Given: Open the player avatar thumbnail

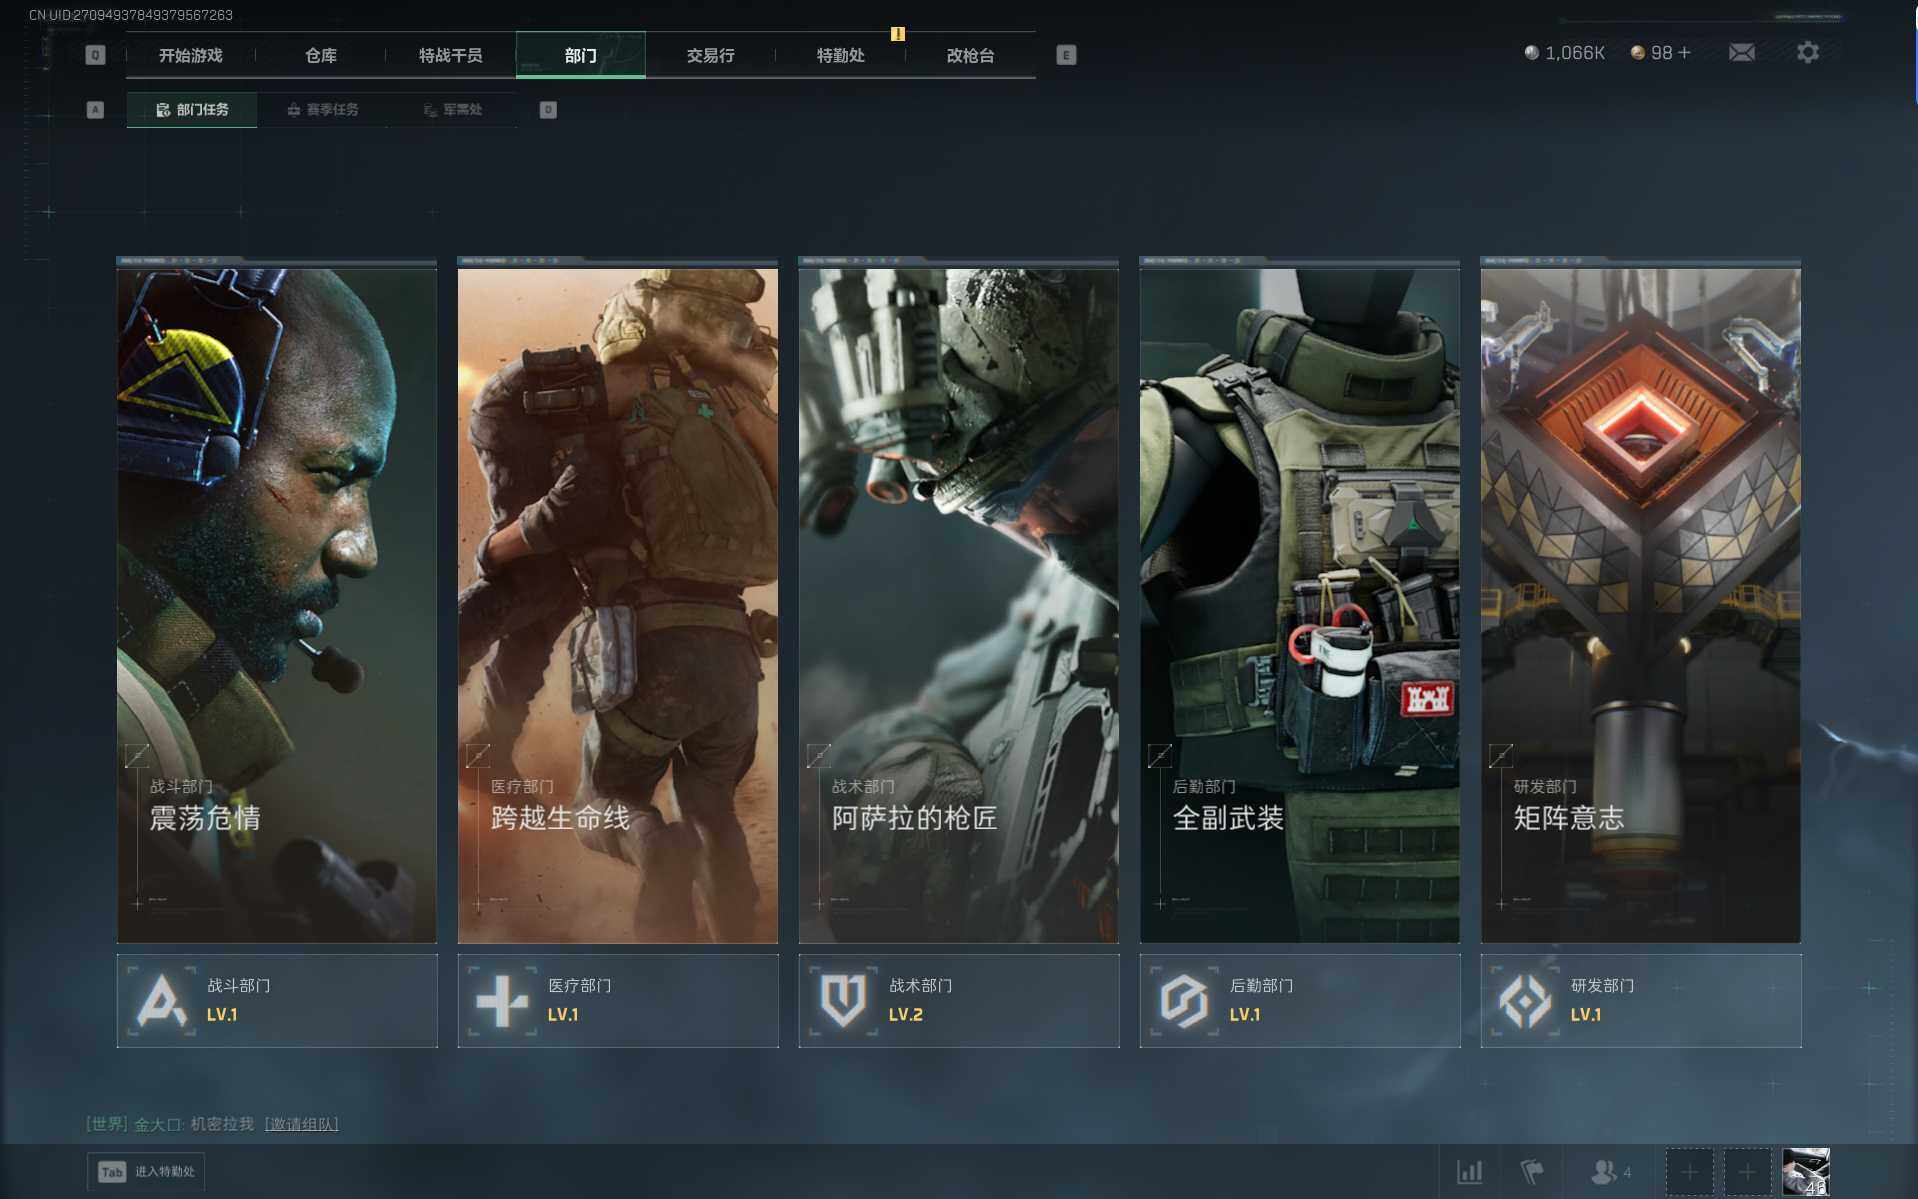Looking at the screenshot, I should coord(1806,1171).
